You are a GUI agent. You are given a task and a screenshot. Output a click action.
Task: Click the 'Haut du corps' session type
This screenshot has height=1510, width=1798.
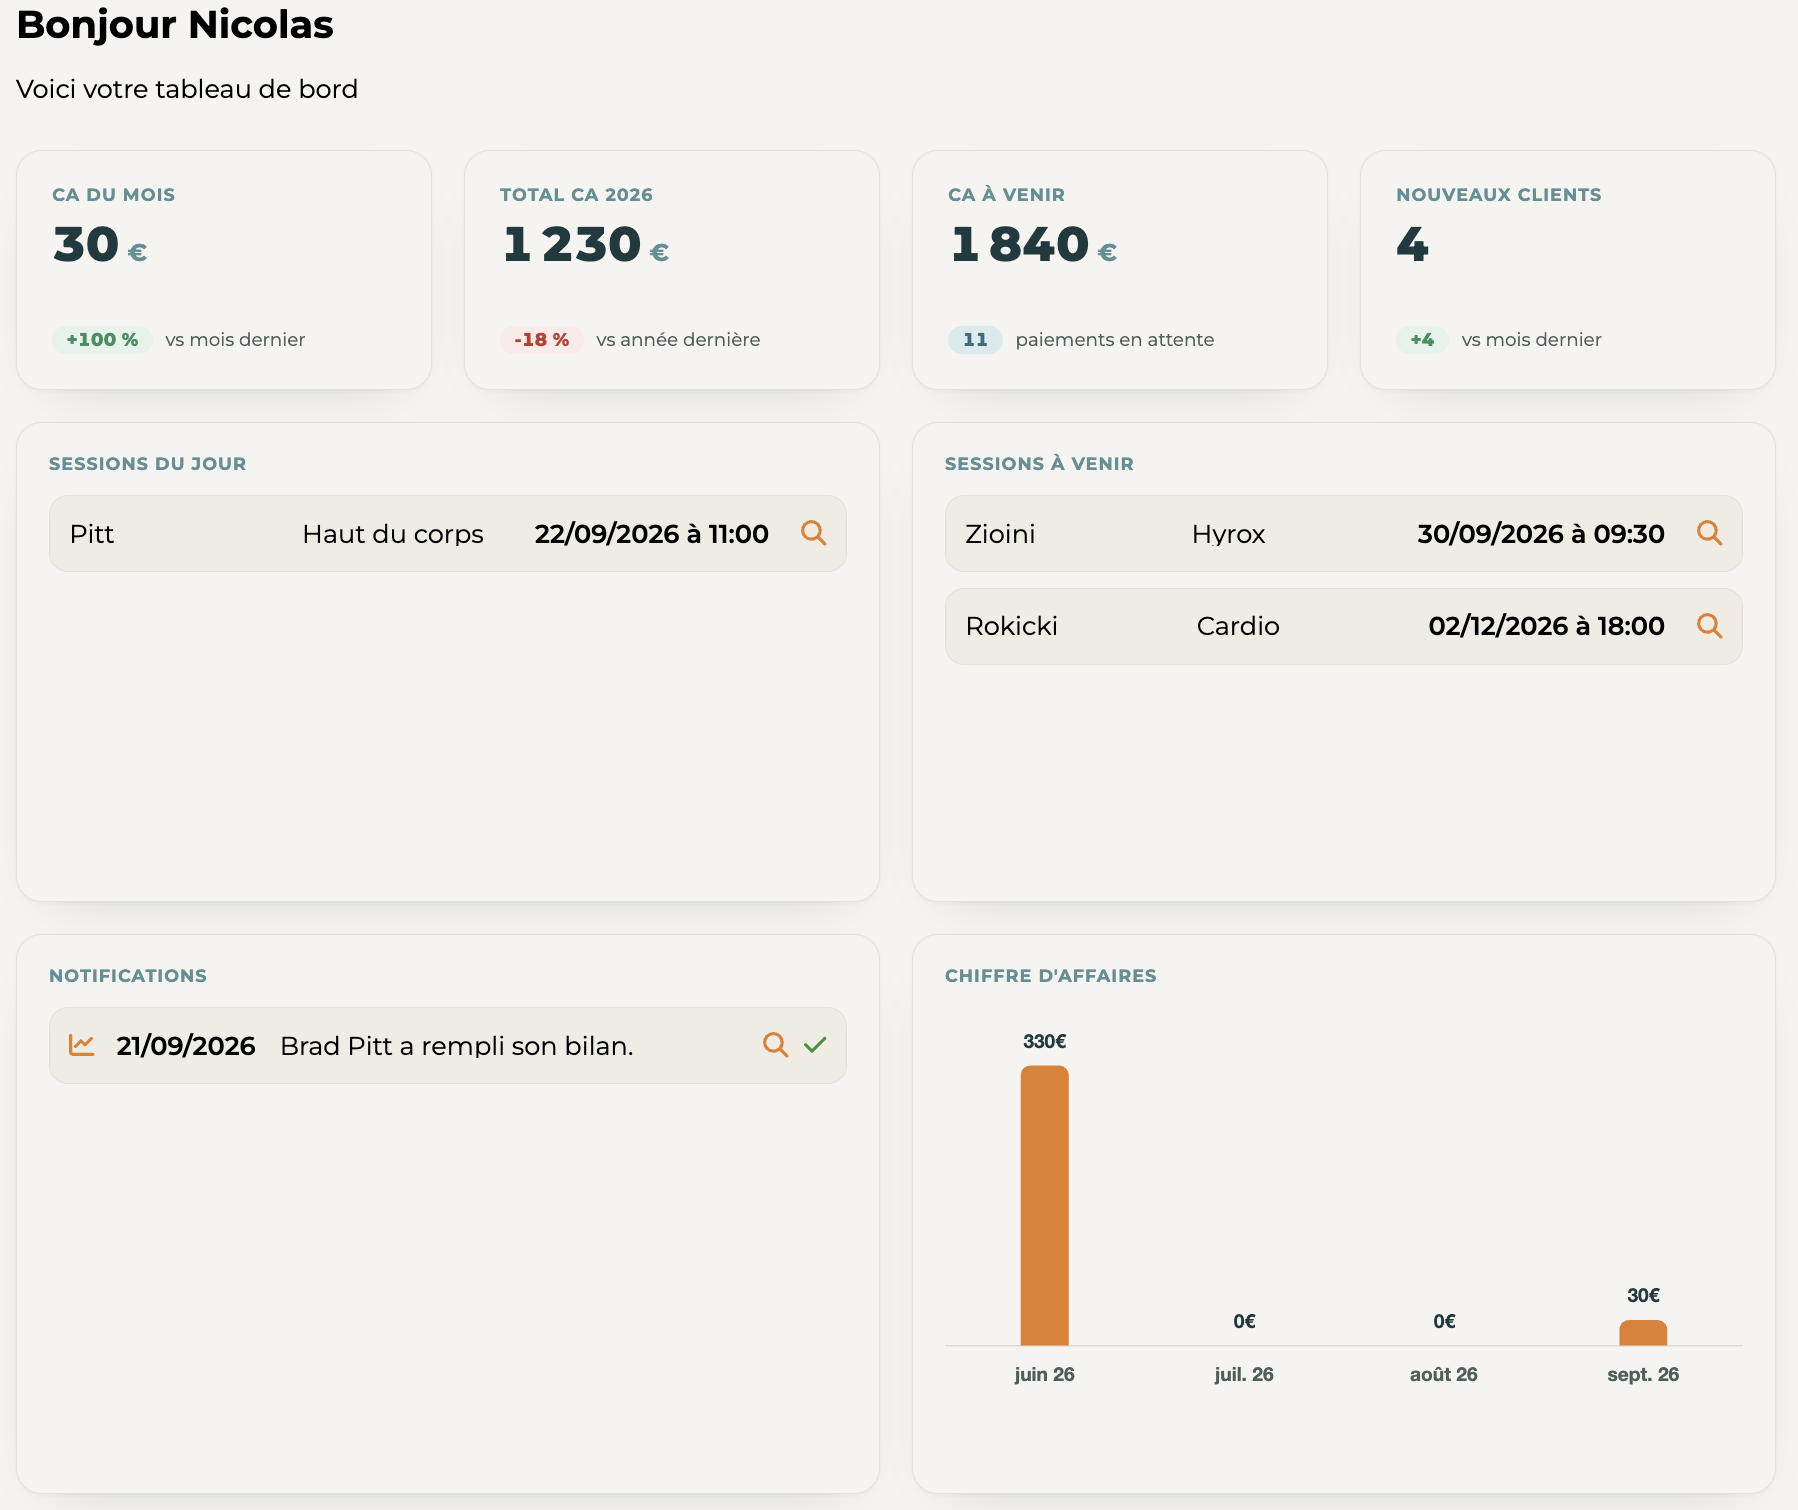pos(393,534)
